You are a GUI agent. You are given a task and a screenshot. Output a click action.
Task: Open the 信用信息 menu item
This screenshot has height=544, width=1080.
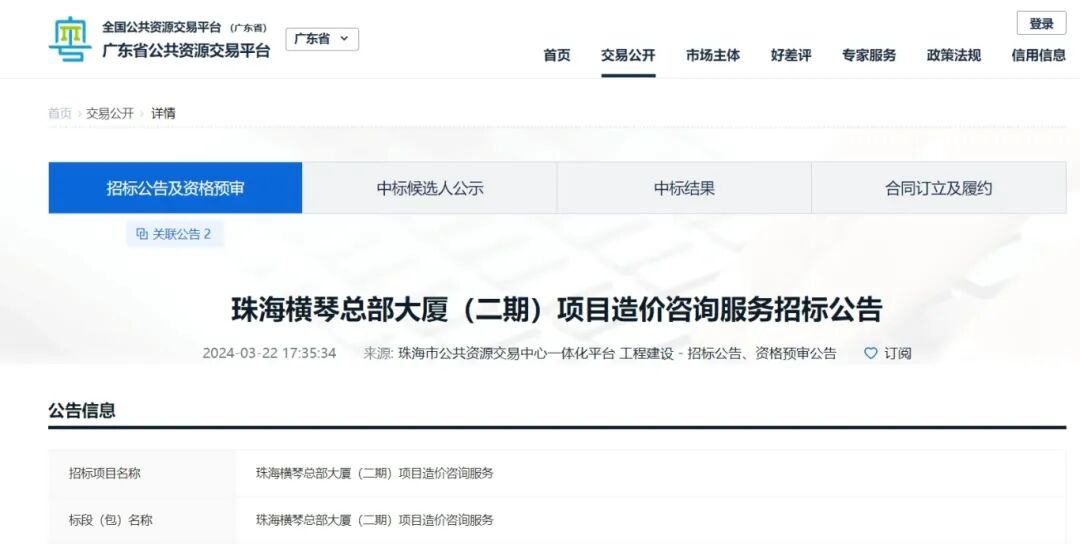click(1038, 55)
